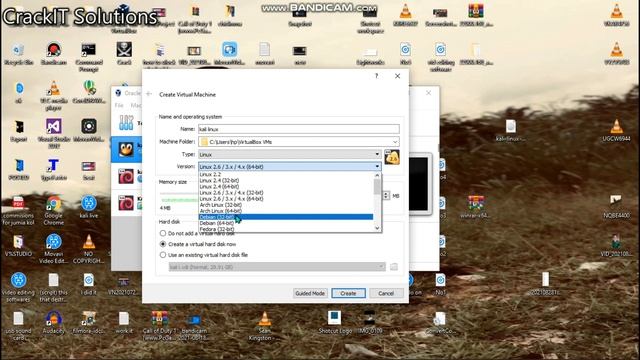Open Audacity desktop shortcut

(x=53, y=322)
